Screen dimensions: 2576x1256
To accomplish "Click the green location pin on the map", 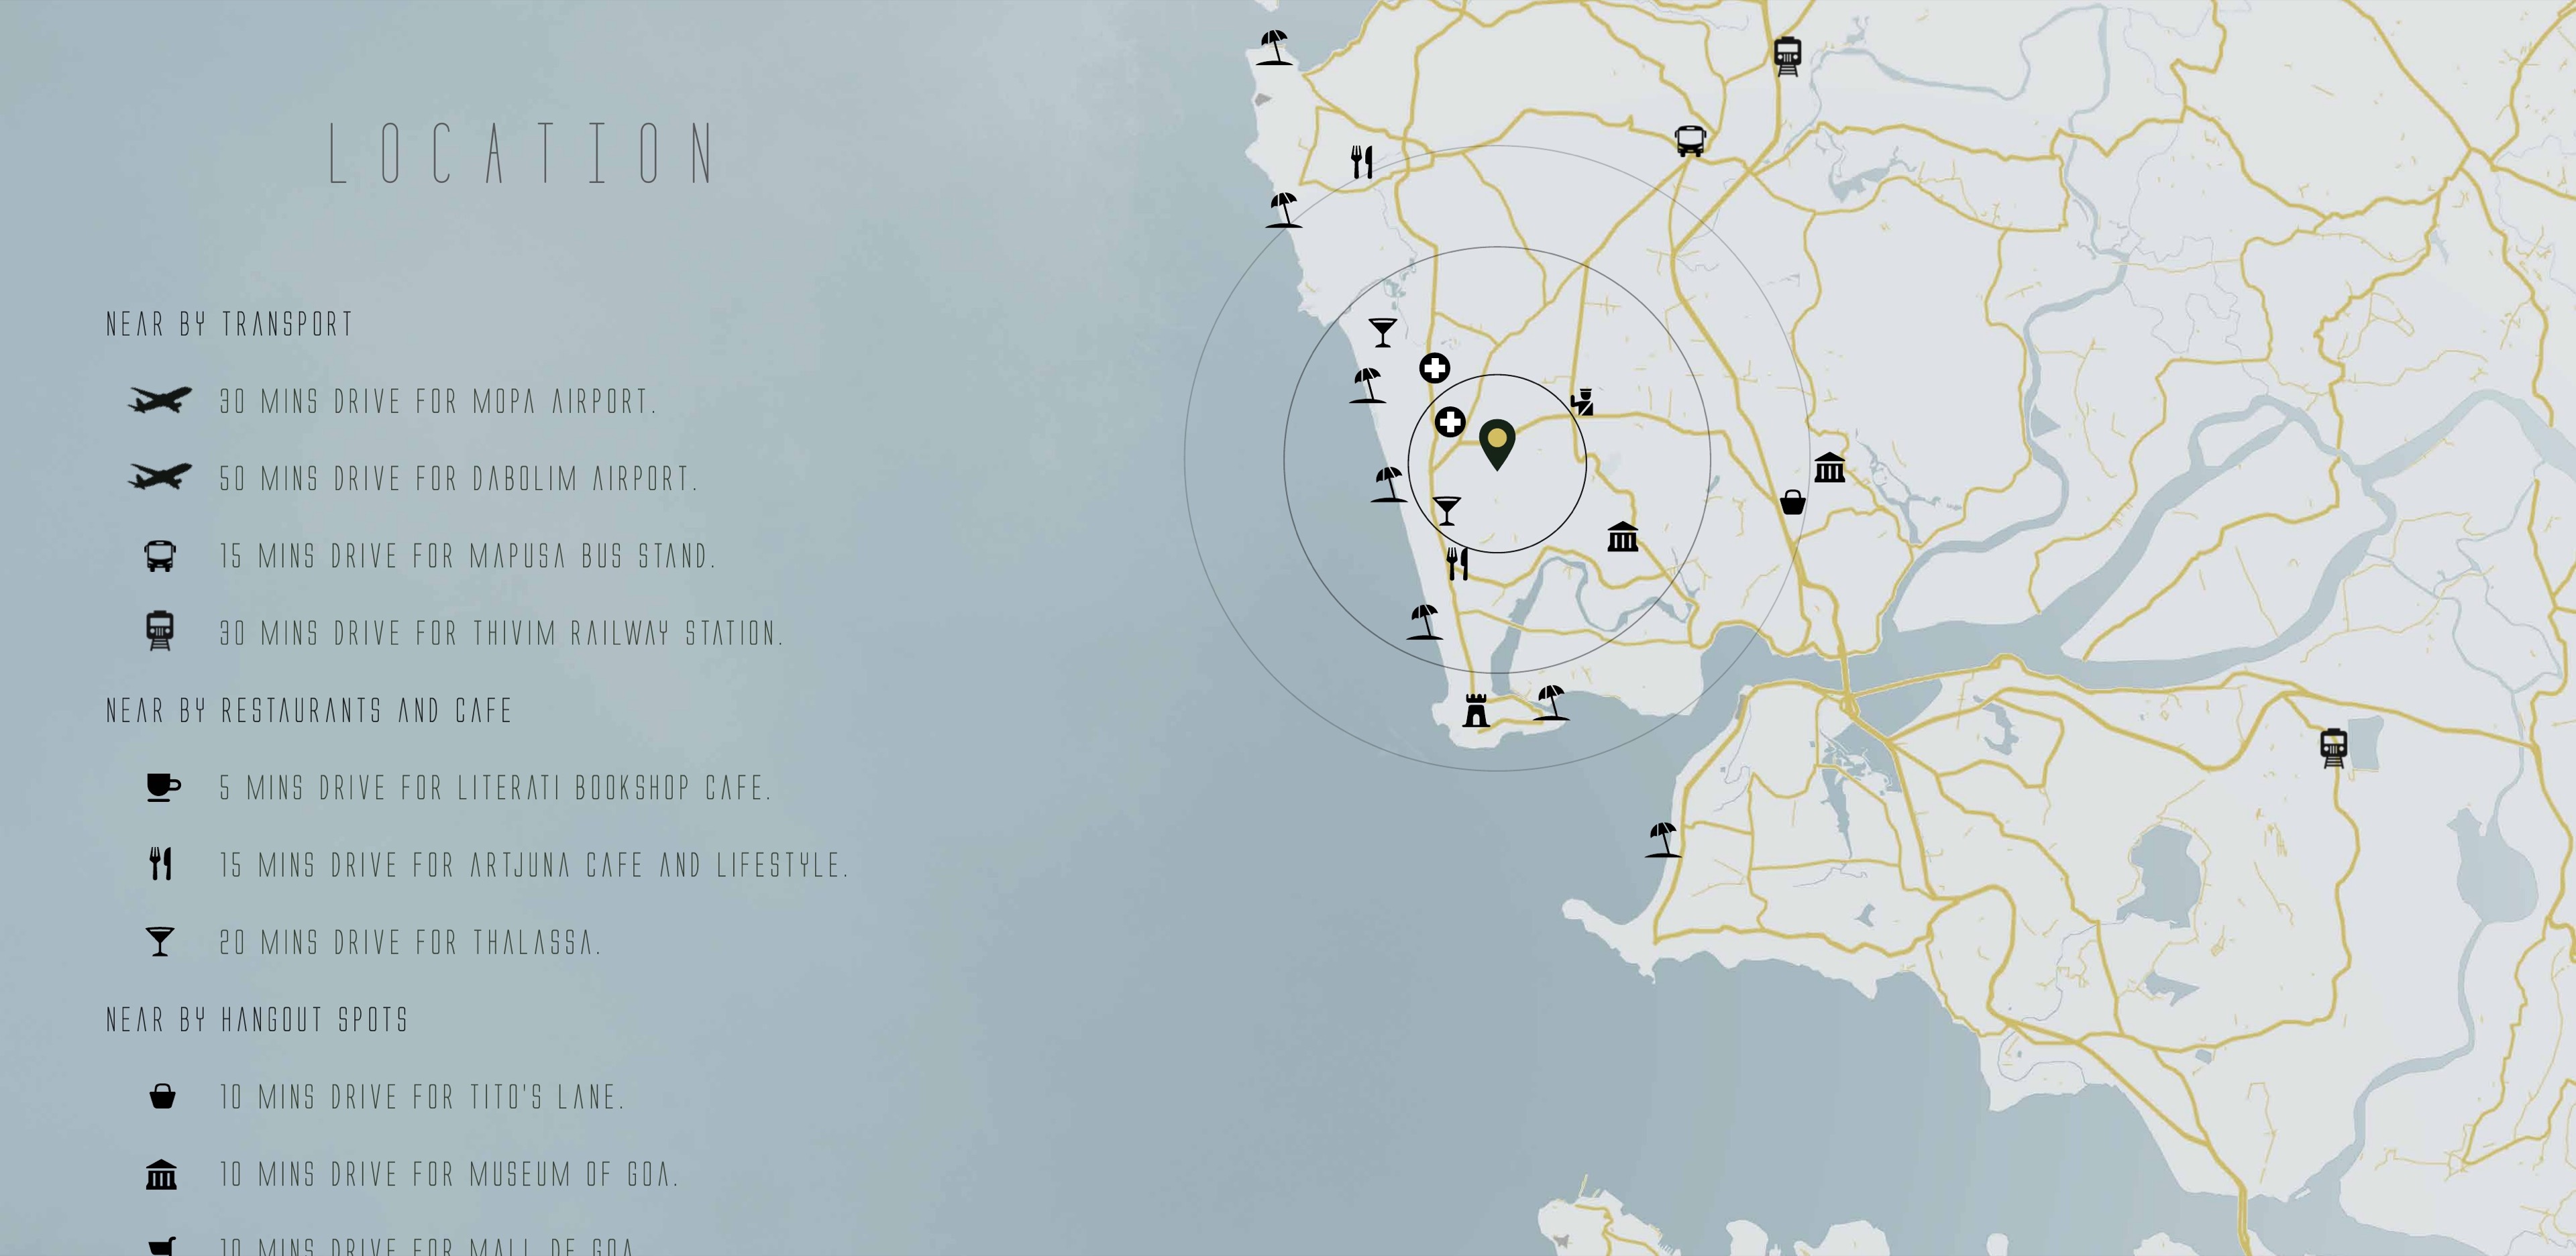I will (x=1497, y=445).
